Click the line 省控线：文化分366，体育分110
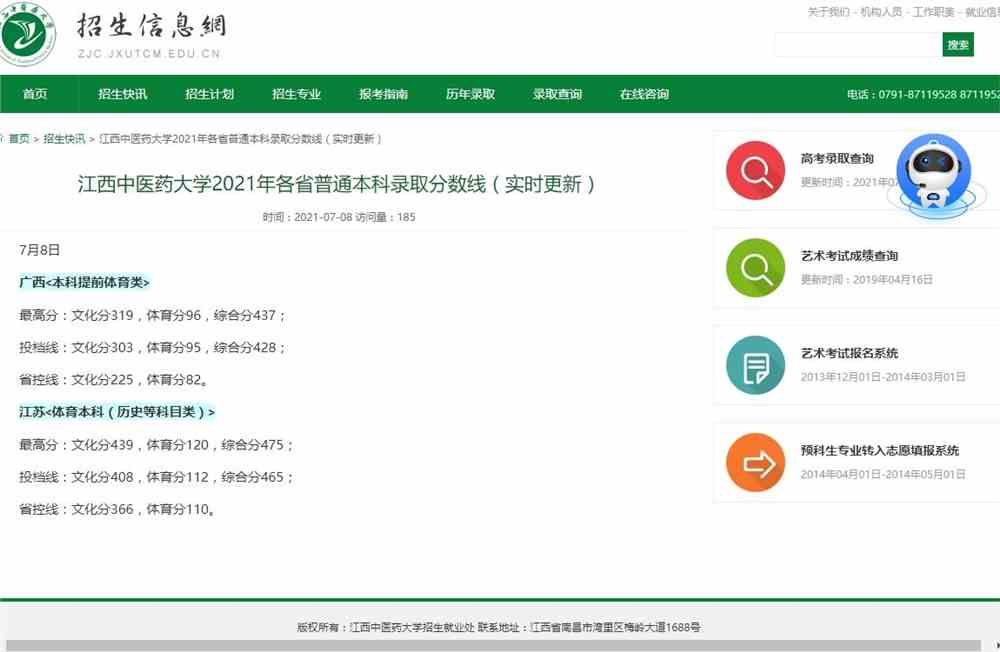1000x652 pixels. 117,510
